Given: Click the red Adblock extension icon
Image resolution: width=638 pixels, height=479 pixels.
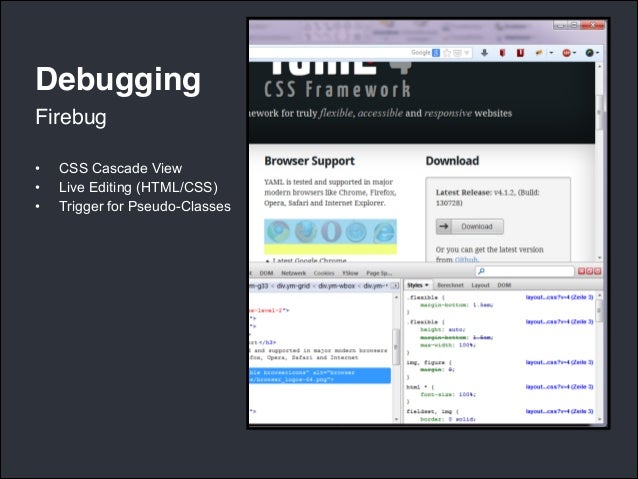Looking at the screenshot, I should [x=566, y=53].
